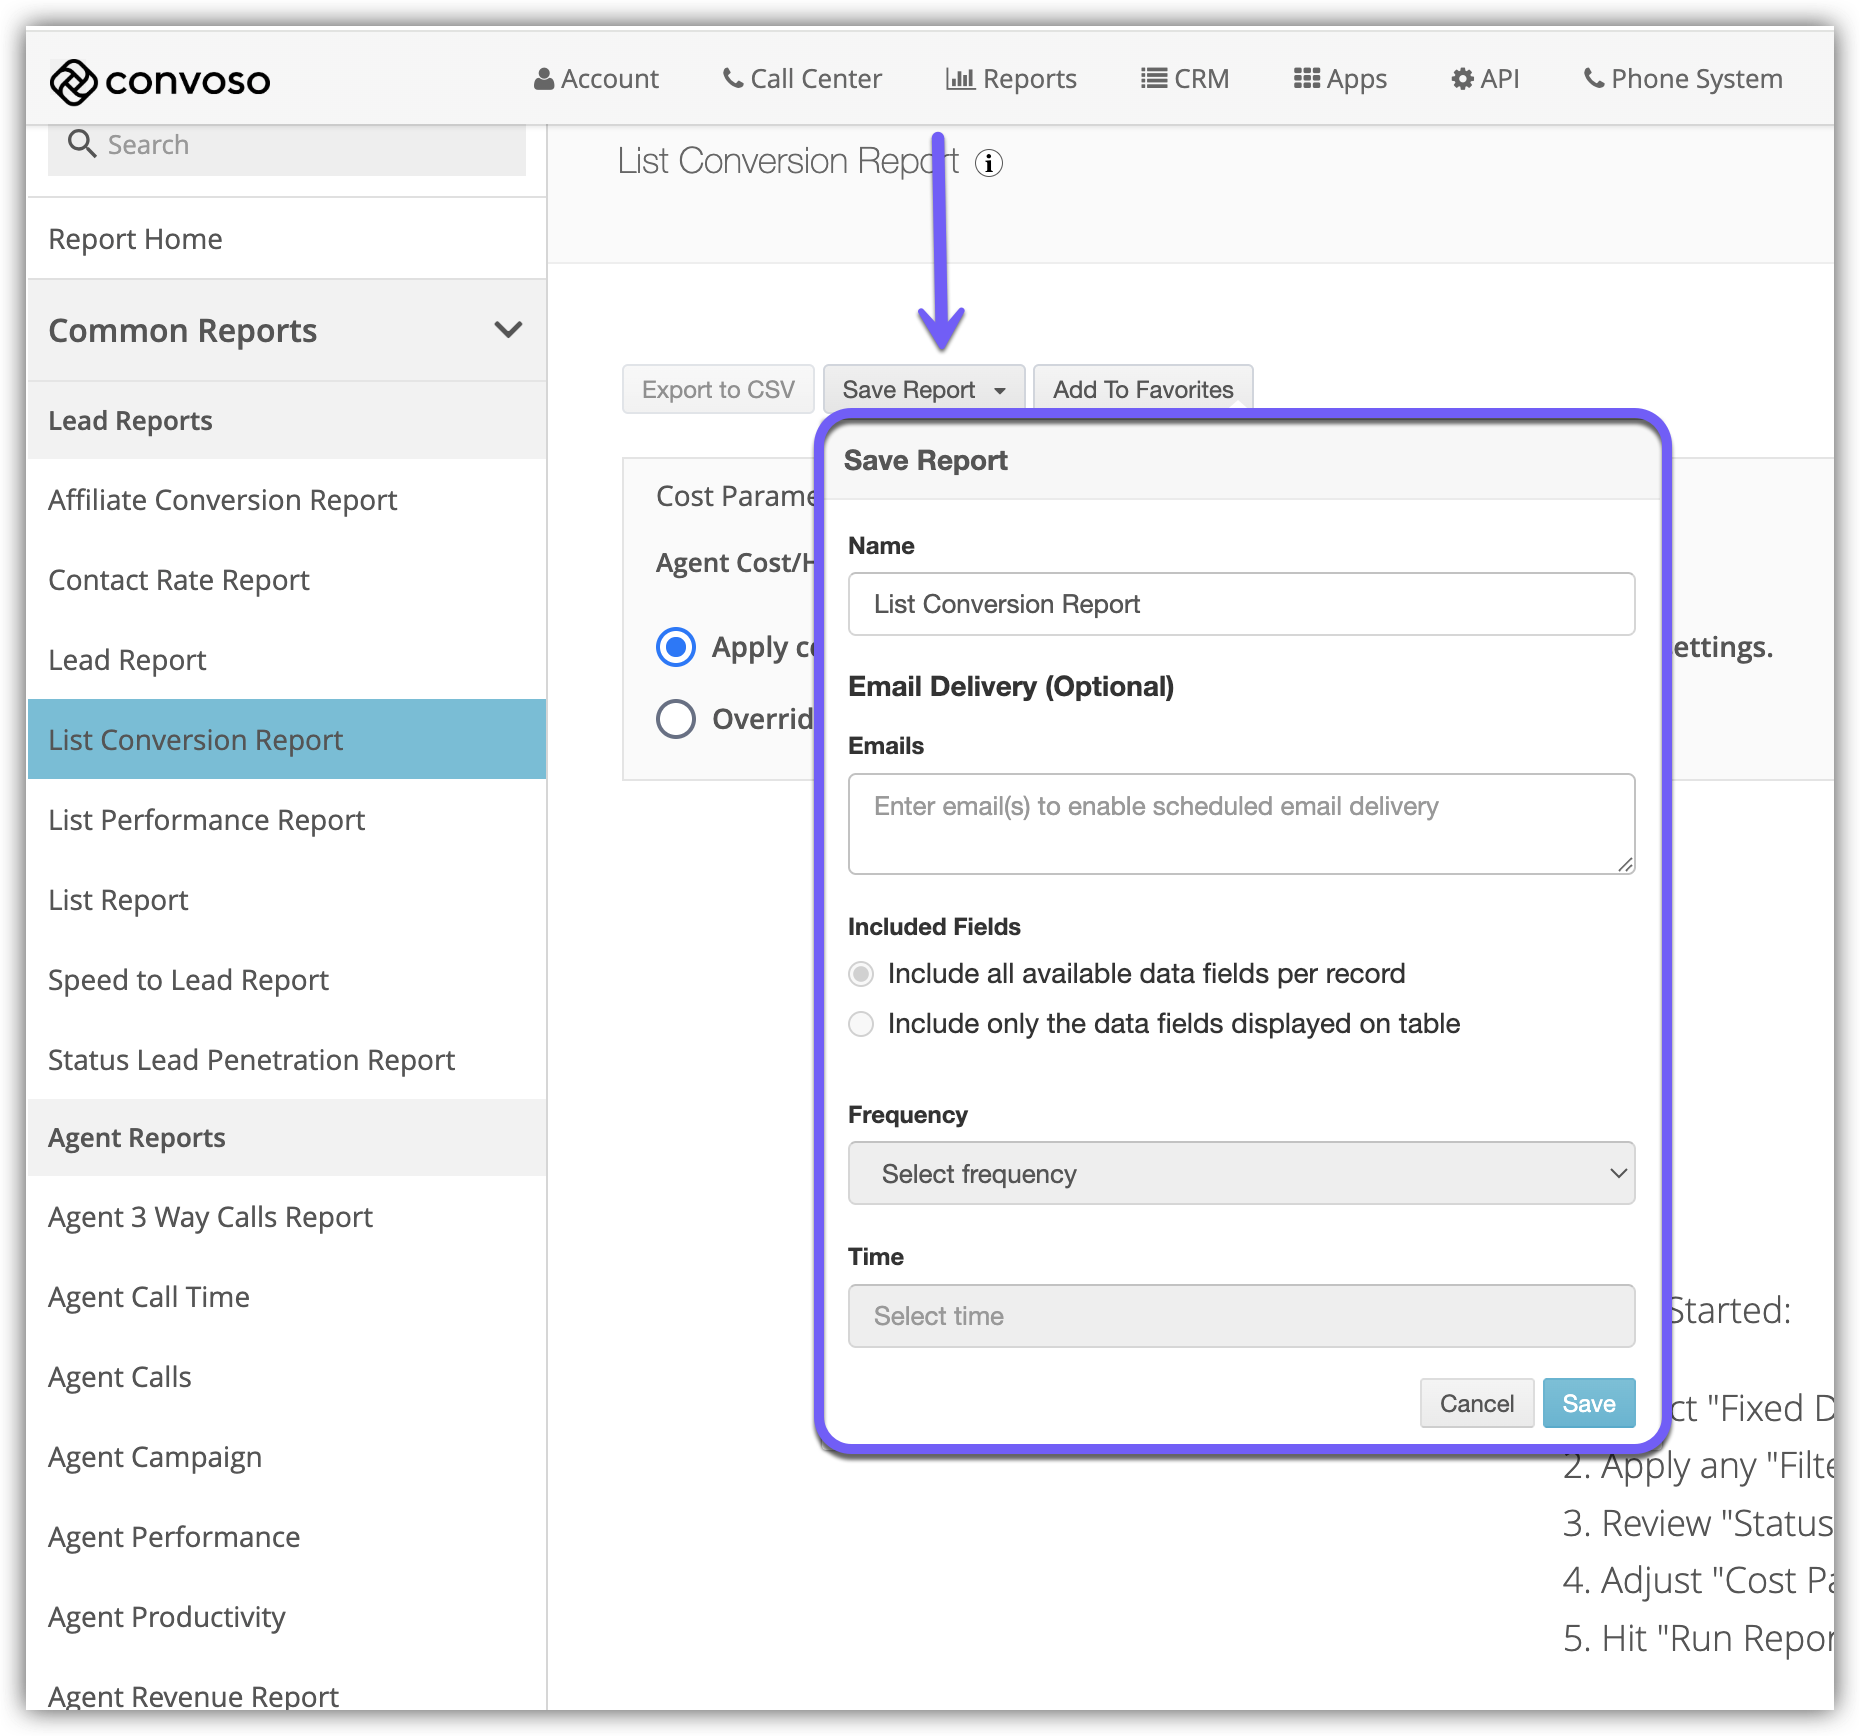Screen dimensions: 1860x1736
Task: Toggle the Save Report dropdown button
Action: (923, 390)
